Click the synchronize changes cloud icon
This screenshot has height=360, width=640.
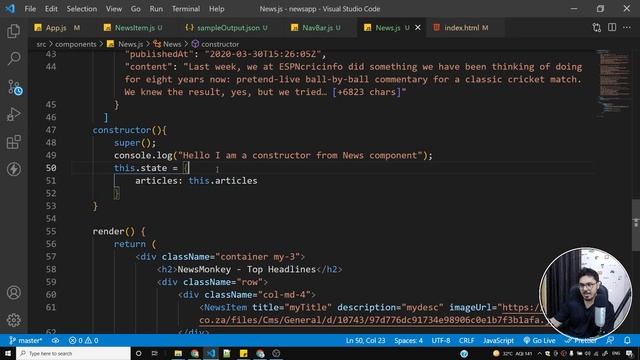[55, 340]
